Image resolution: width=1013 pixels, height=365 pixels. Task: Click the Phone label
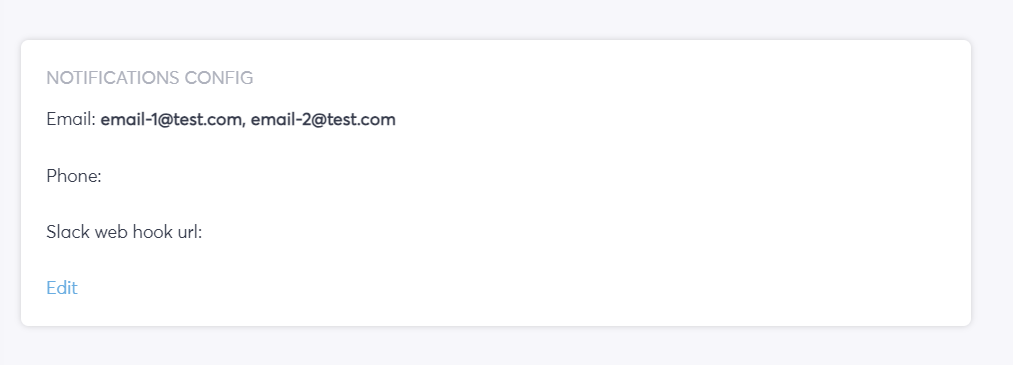click(x=74, y=176)
